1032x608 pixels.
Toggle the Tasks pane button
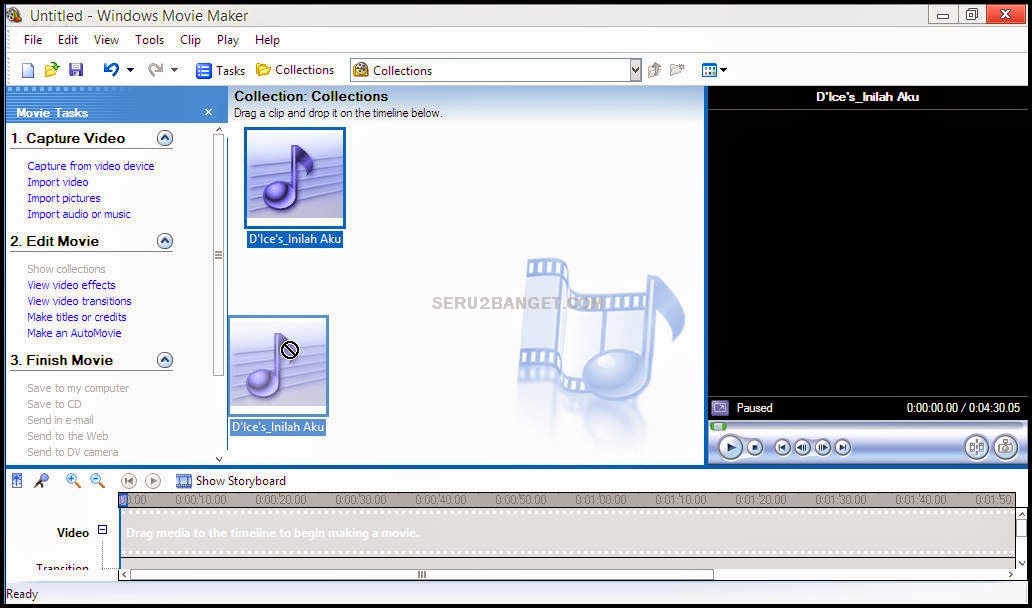click(220, 70)
